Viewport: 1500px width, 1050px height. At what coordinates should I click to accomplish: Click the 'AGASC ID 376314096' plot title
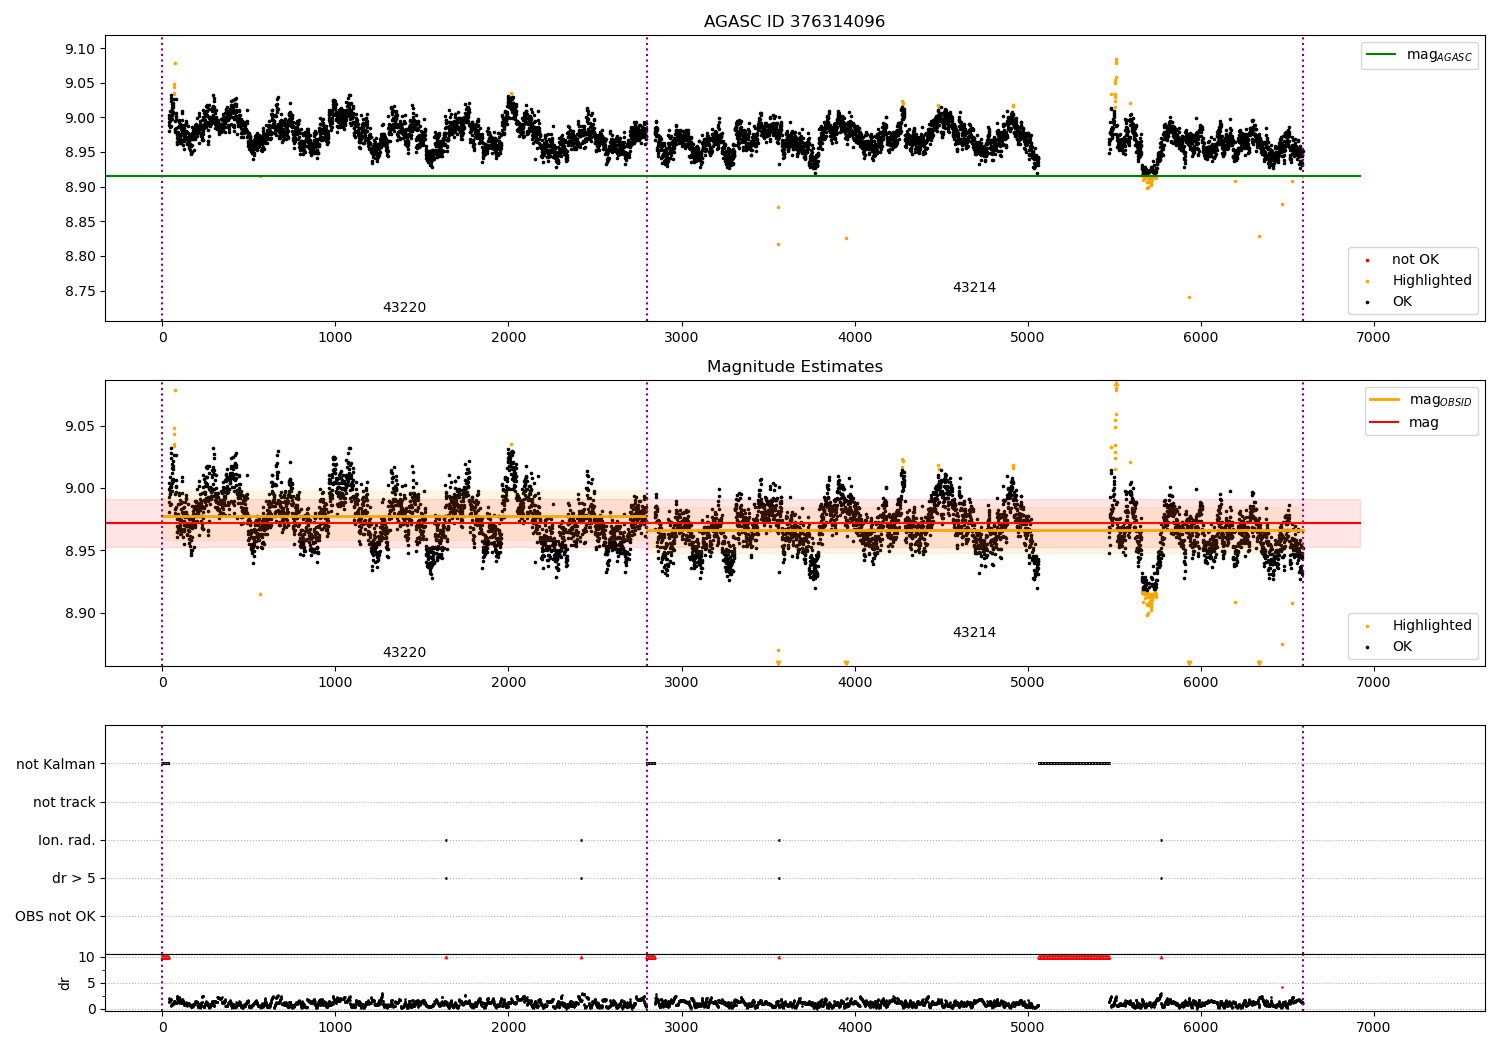click(794, 22)
